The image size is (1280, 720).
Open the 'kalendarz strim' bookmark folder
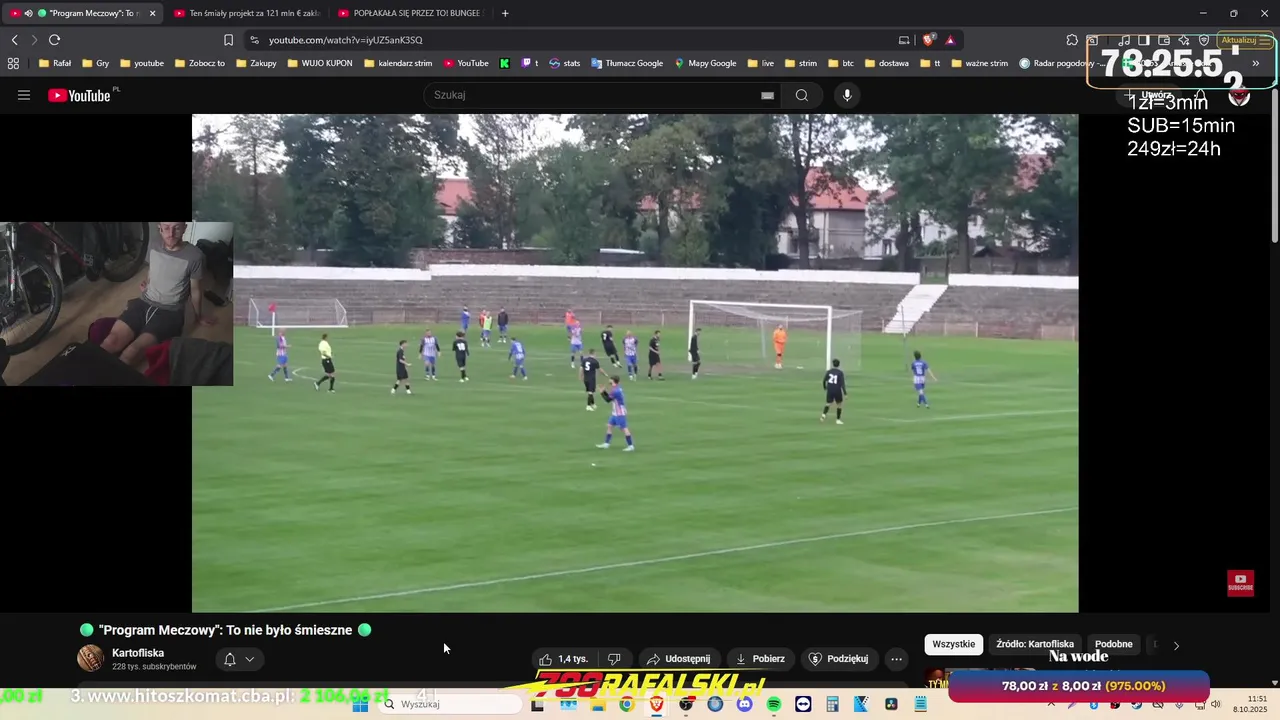coord(398,63)
